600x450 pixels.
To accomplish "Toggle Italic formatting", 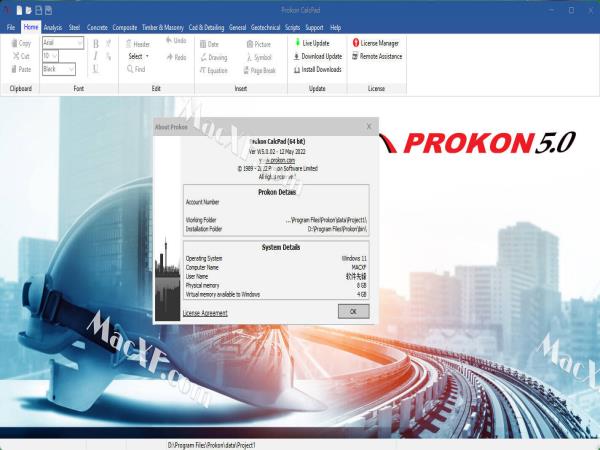I will coord(95,56).
